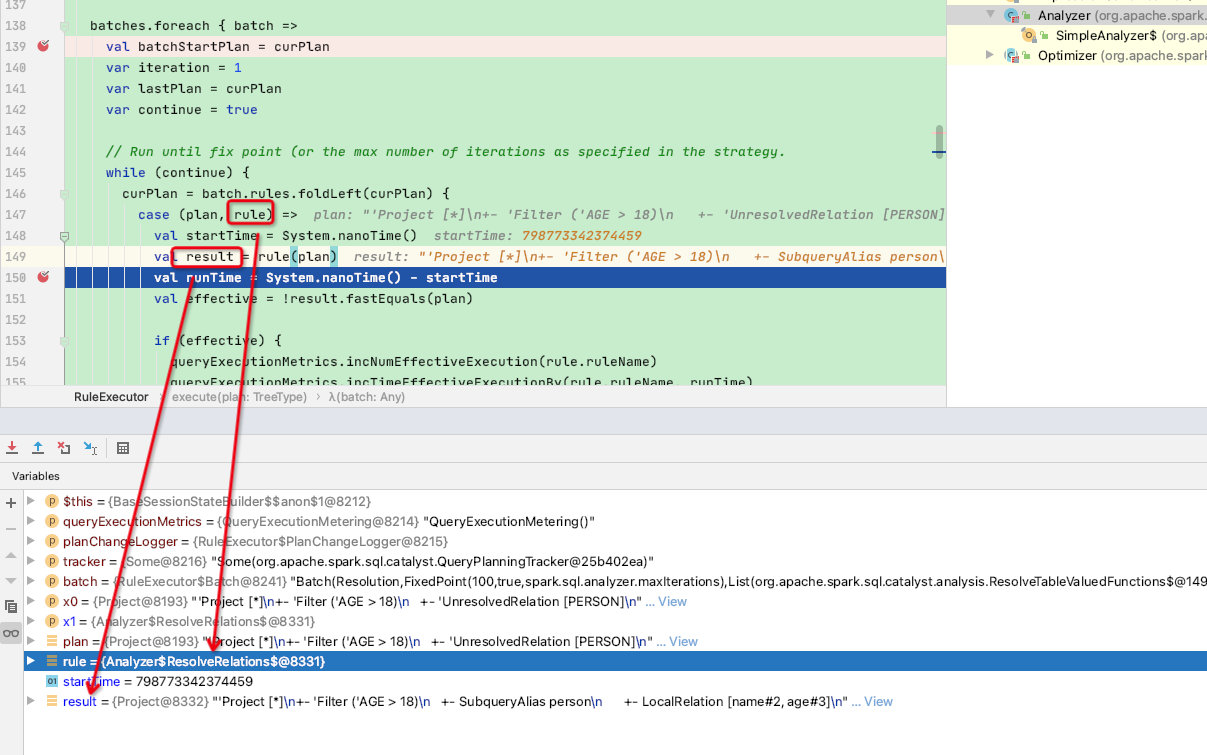This screenshot has width=1207, height=755.
Task: Click the Remove Watch minus icon
Action: (11, 529)
